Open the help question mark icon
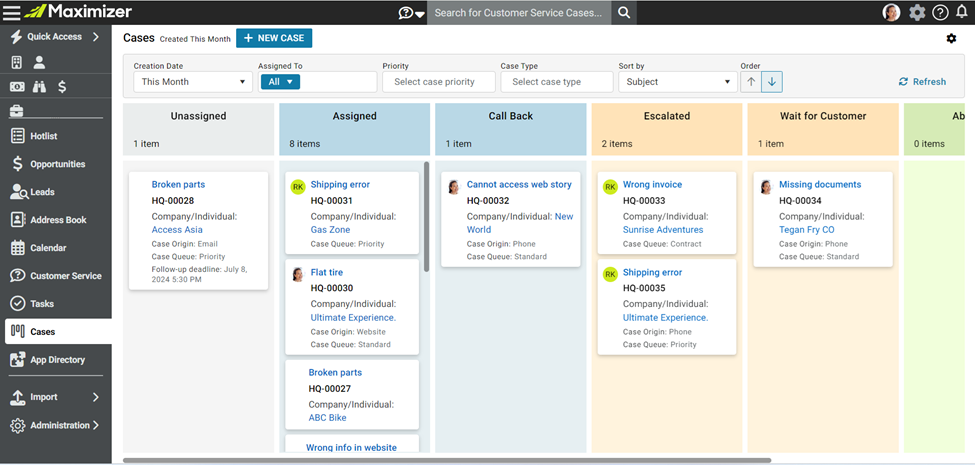This screenshot has width=975, height=466. (x=940, y=12)
